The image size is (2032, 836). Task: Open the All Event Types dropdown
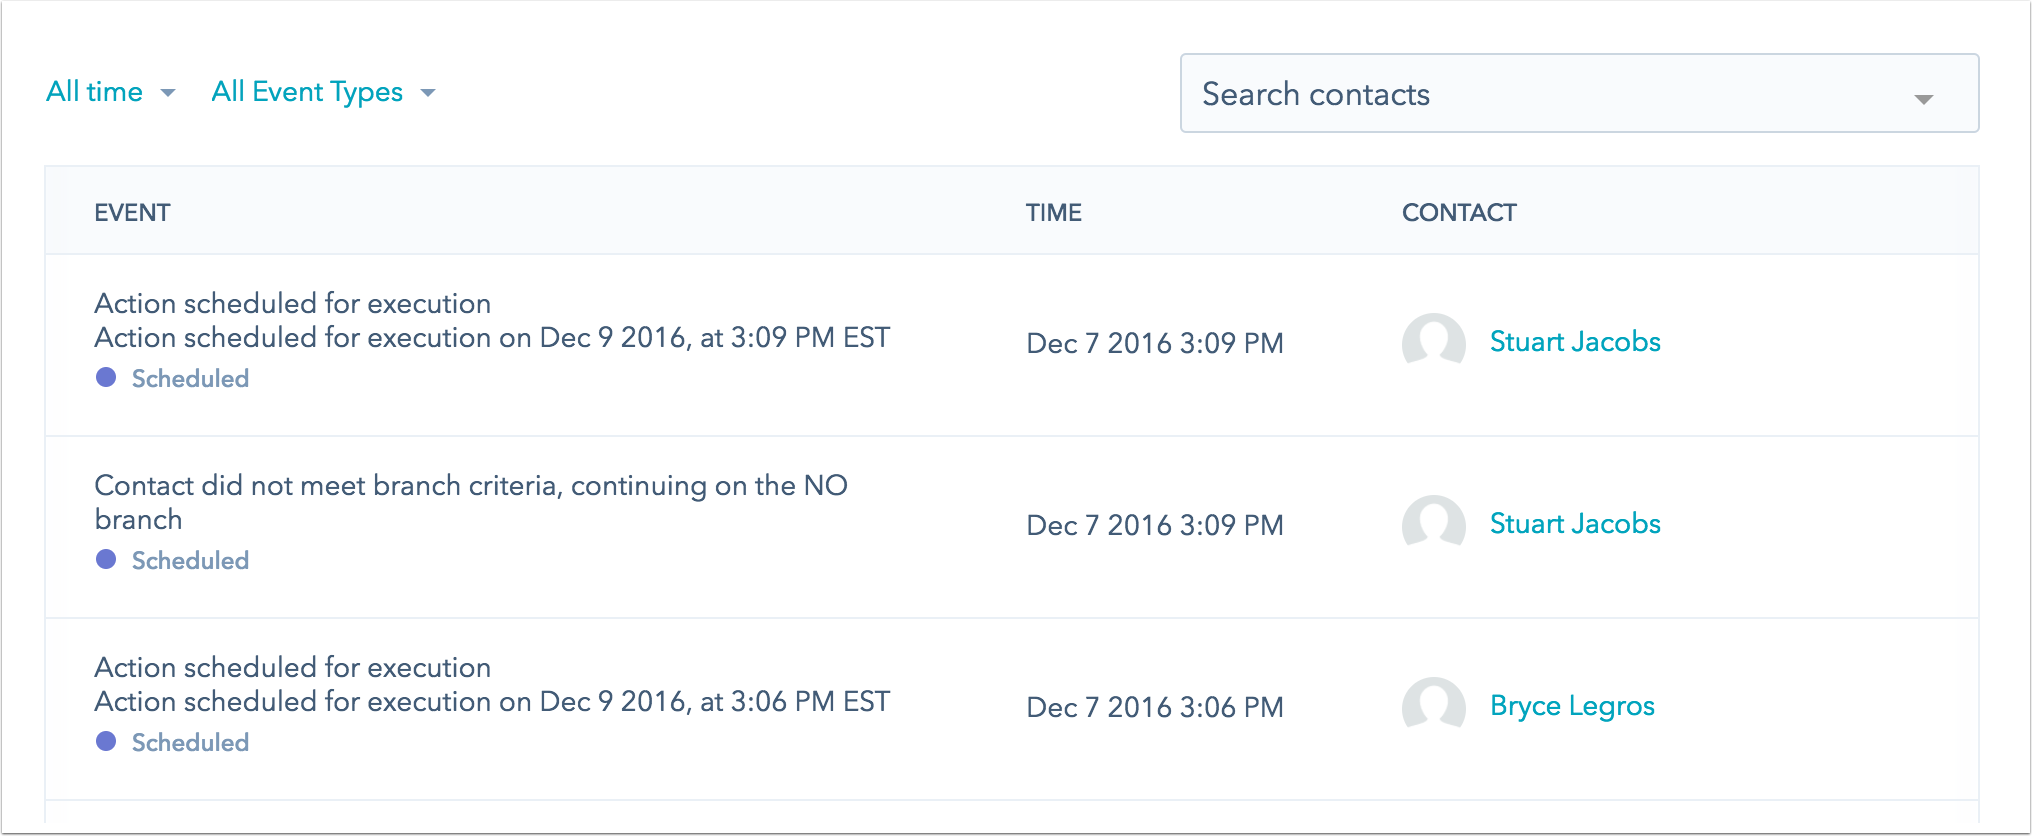coord(324,92)
